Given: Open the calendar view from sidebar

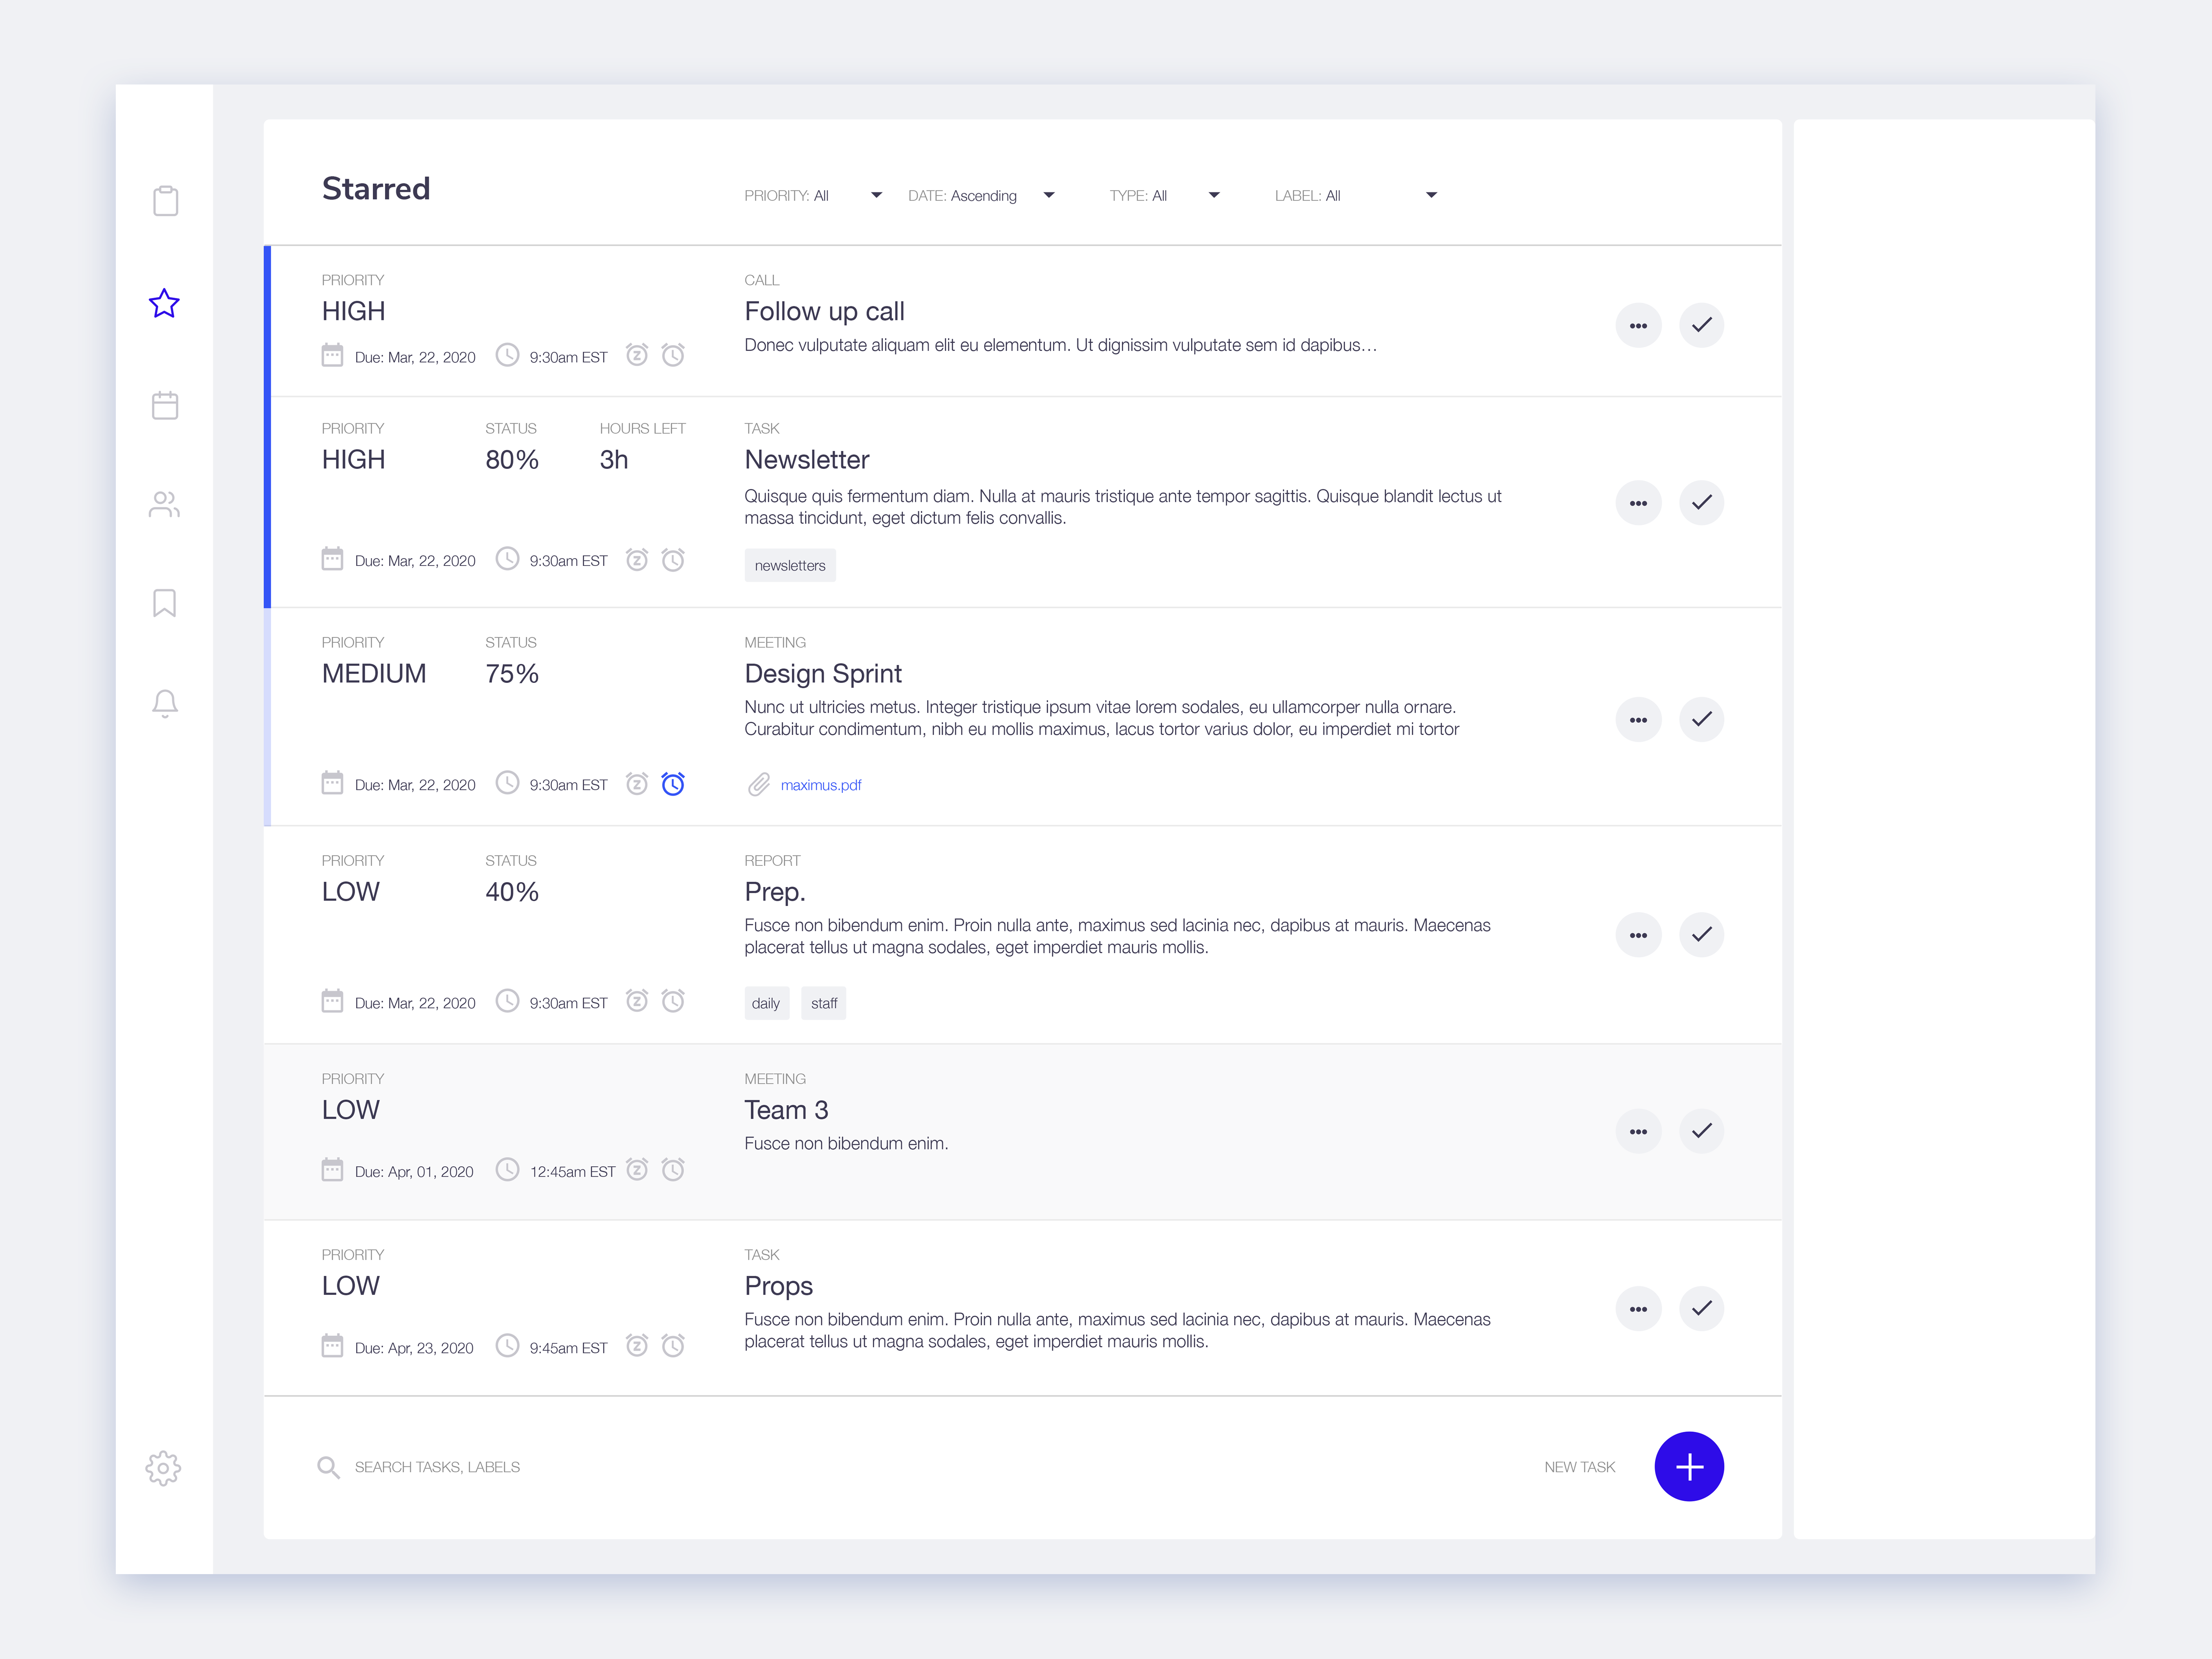Looking at the screenshot, I should 165,405.
